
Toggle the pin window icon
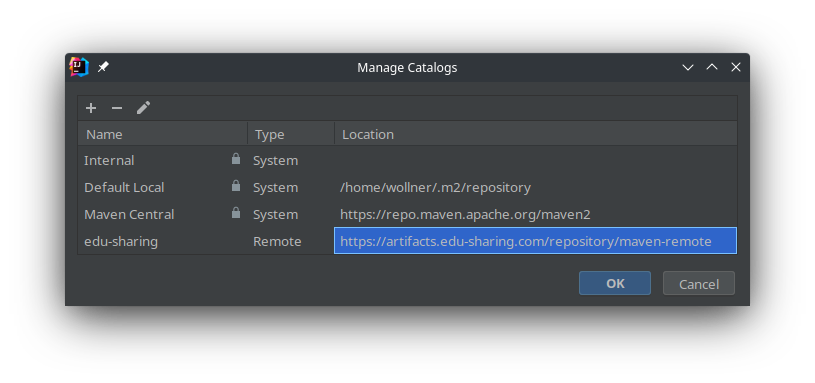tap(103, 67)
